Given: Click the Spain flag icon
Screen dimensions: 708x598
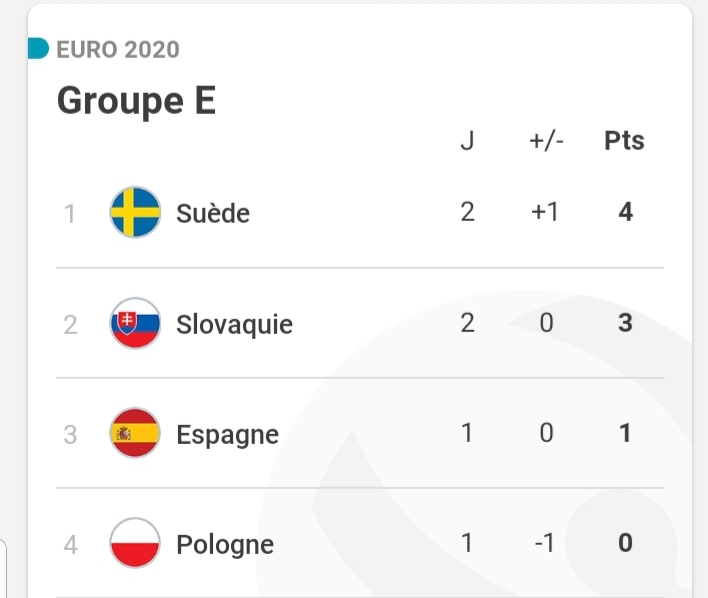Looking at the screenshot, I should tap(135, 434).
